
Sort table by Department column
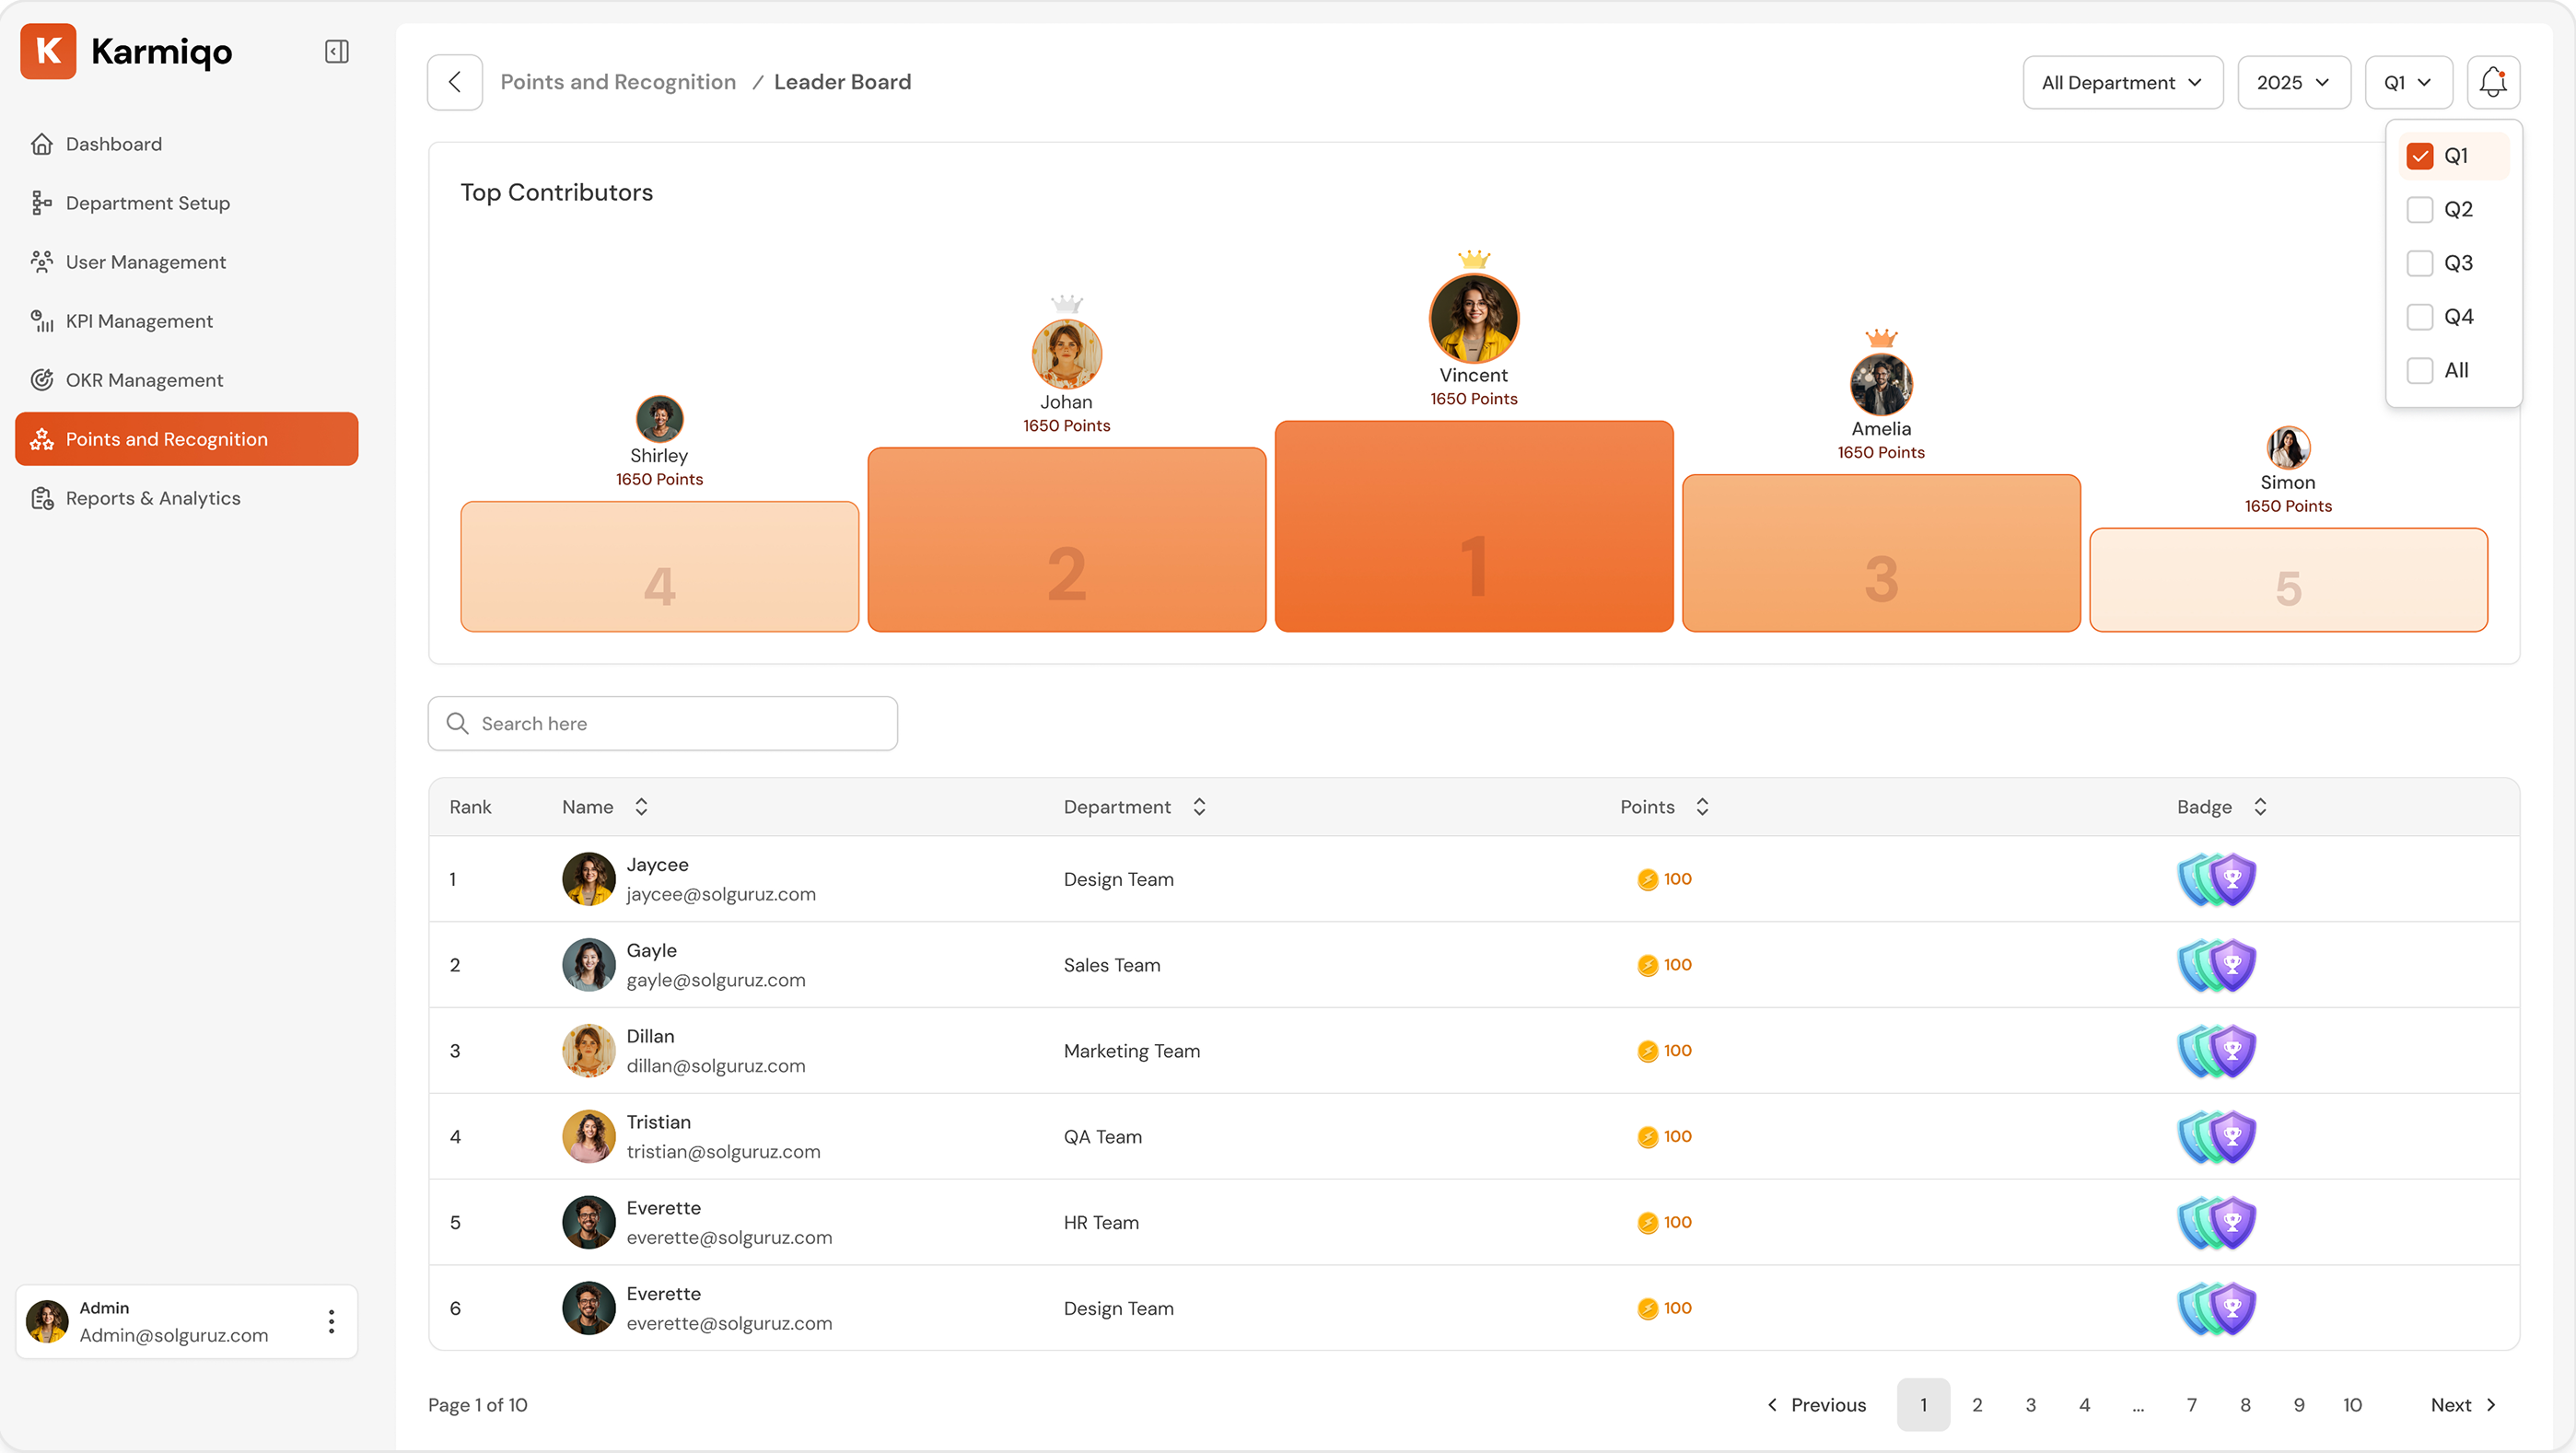(1199, 807)
